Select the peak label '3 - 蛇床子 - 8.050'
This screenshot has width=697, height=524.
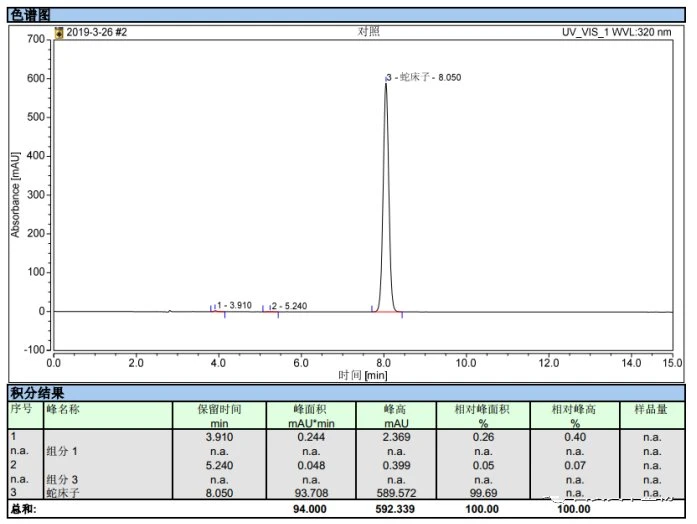point(424,77)
